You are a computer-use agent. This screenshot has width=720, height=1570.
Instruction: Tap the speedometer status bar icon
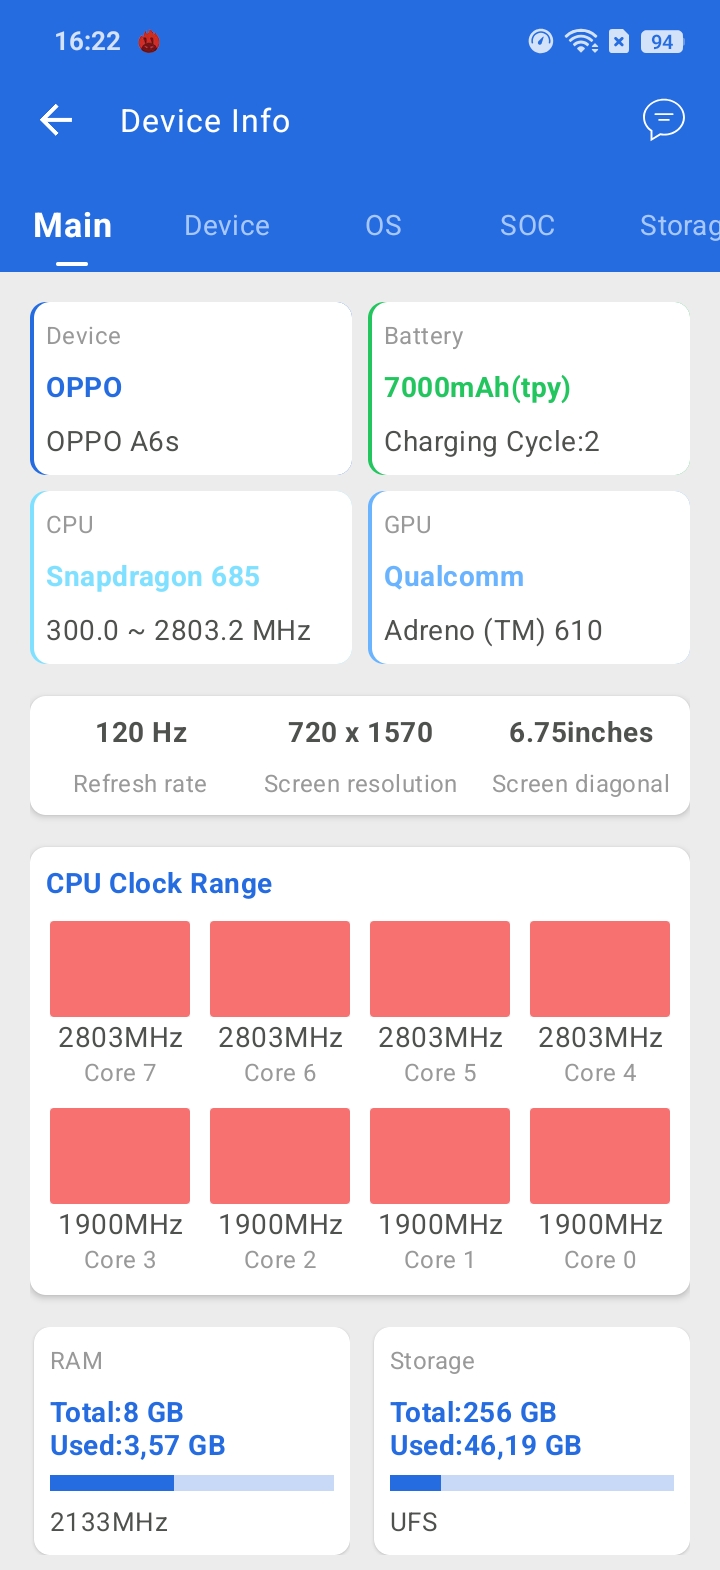tap(540, 41)
